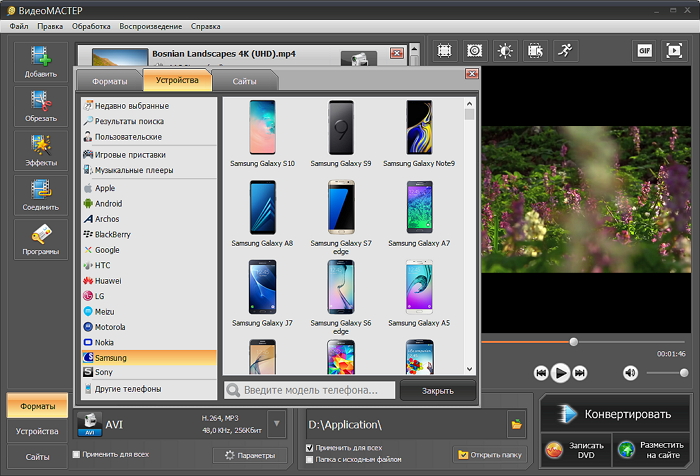Choose Samsung Galaxy A8 device
This screenshot has width=700, height=476.
point(262,213)
